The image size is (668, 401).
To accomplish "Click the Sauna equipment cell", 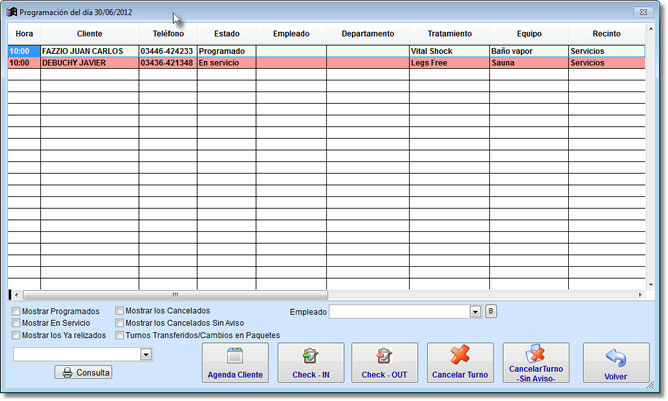I will point(529,63).
